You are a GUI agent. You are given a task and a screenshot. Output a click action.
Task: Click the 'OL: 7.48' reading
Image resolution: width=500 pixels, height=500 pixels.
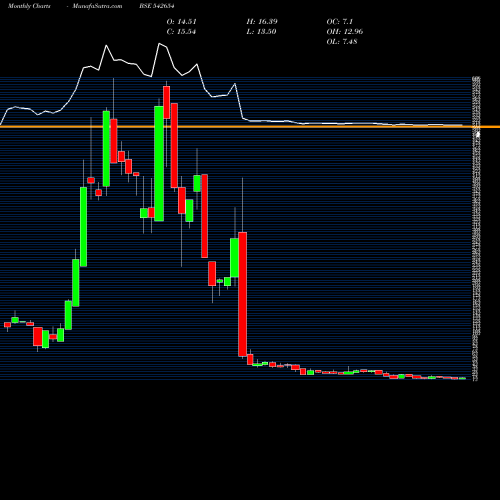[342, 42]
